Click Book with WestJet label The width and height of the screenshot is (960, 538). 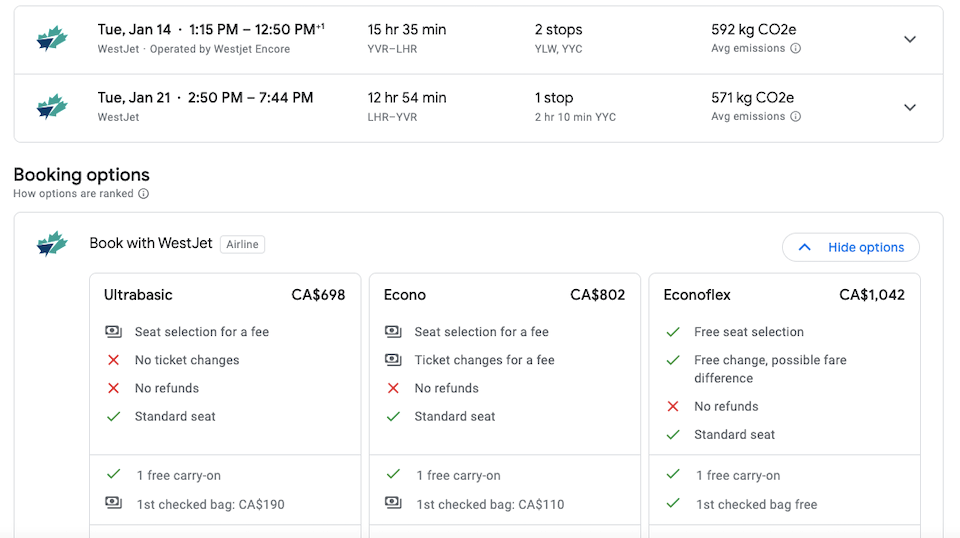point(151,243)
